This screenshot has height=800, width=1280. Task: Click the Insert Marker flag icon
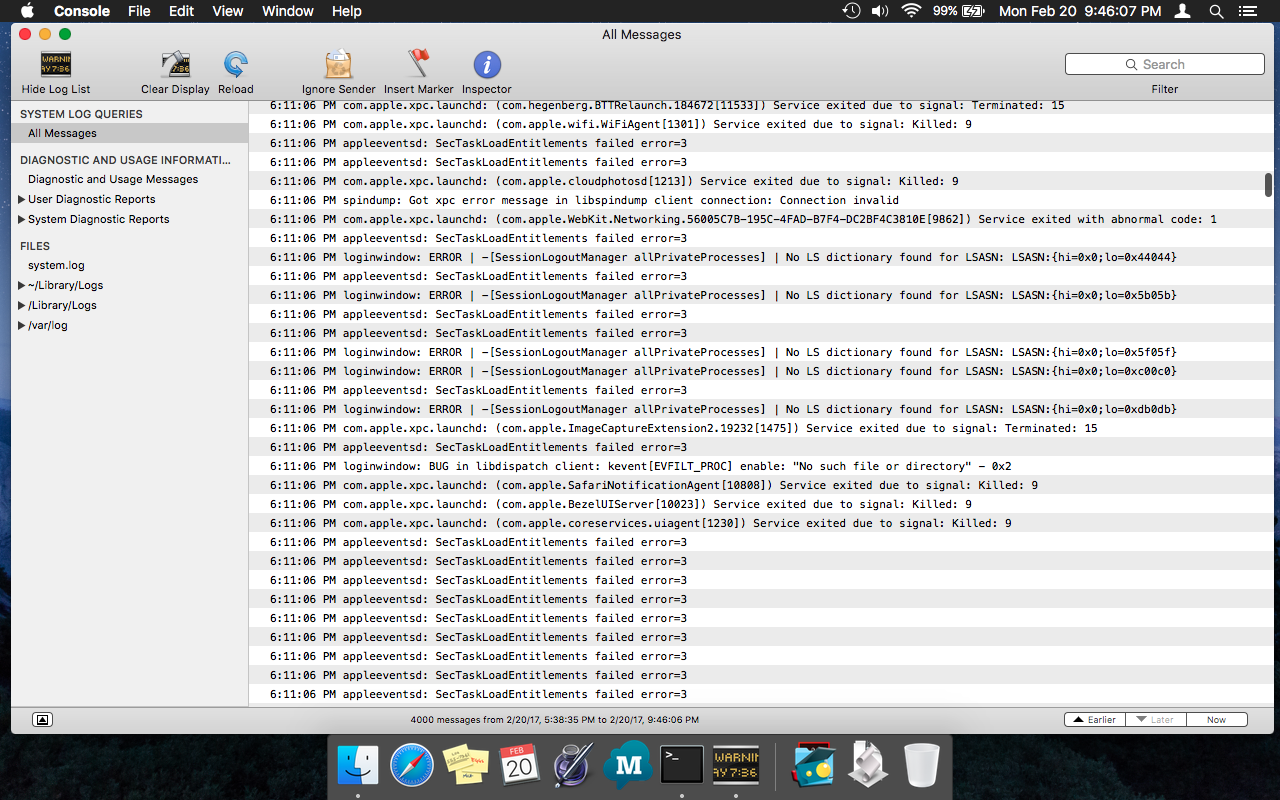pyautogui.click(x=419, y=65)
